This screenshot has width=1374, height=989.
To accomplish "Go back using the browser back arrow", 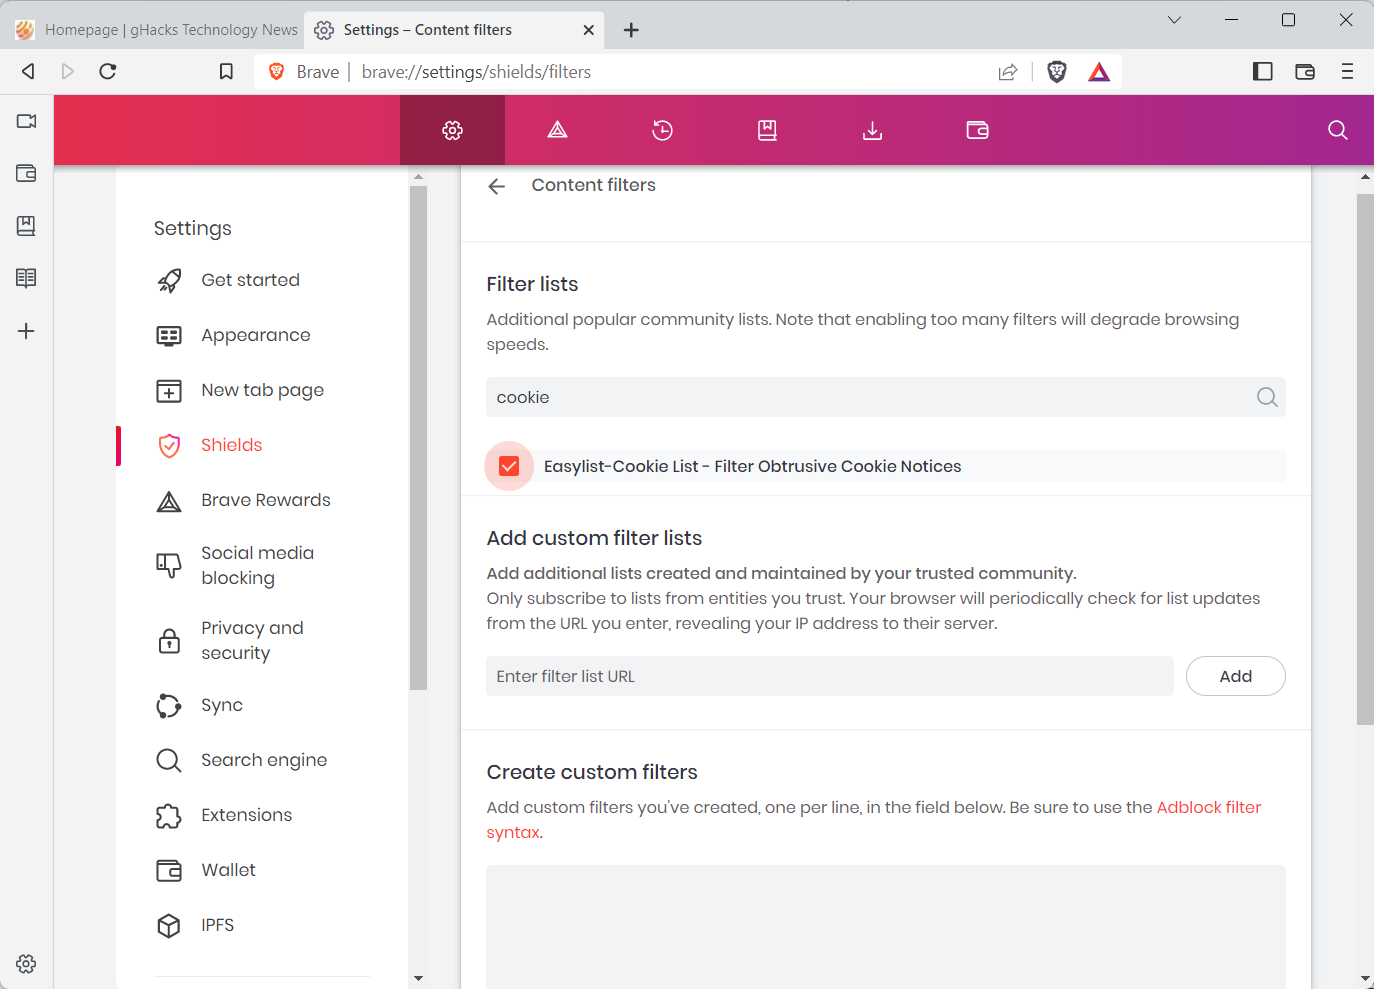I will click(x=28, y=71).
